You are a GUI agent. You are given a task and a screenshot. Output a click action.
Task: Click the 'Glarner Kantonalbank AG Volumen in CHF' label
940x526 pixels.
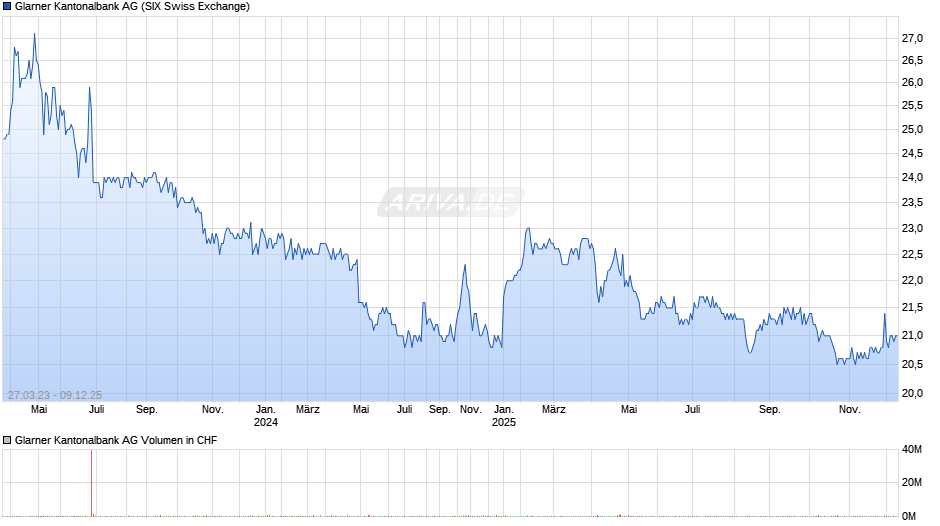[x=116, y=440]
